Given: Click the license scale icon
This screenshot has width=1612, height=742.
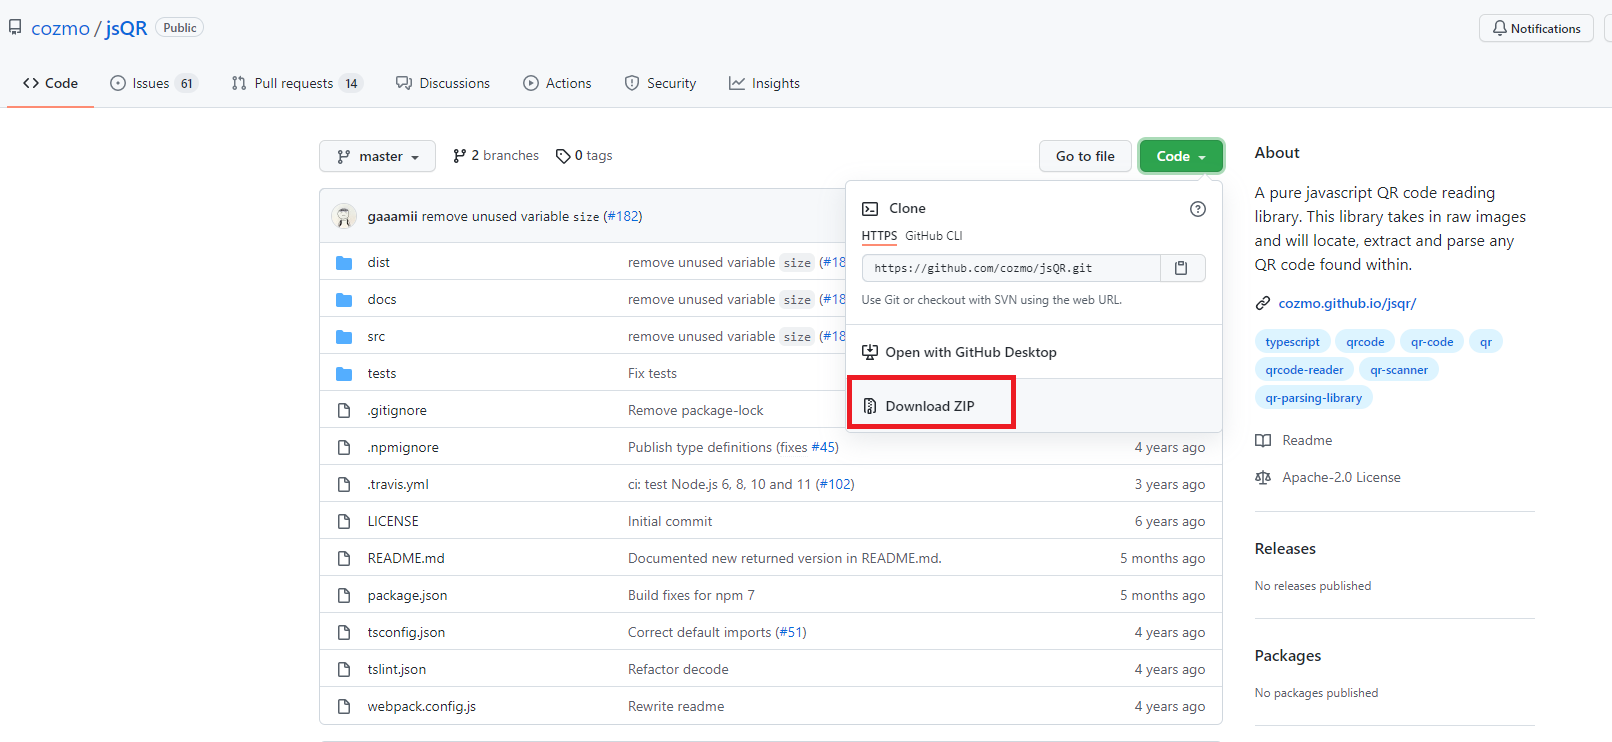Looking at the screenshot, I should click(x=1263, y=478).
